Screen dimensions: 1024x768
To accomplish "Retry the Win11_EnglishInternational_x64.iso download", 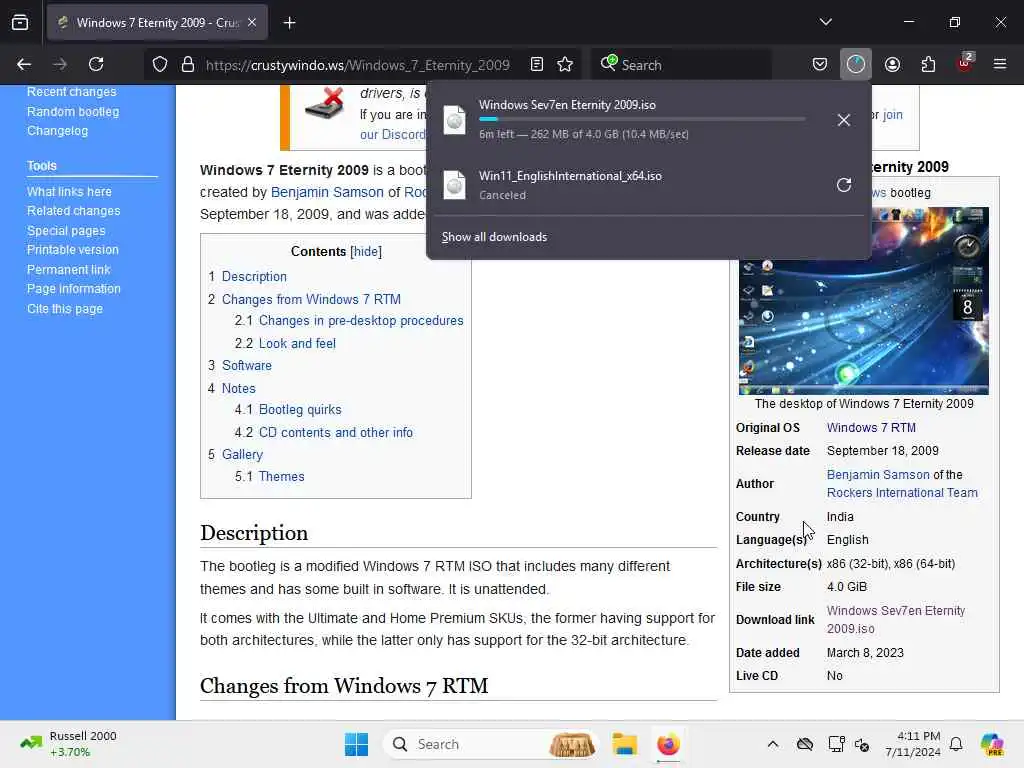I will (844, 185).
